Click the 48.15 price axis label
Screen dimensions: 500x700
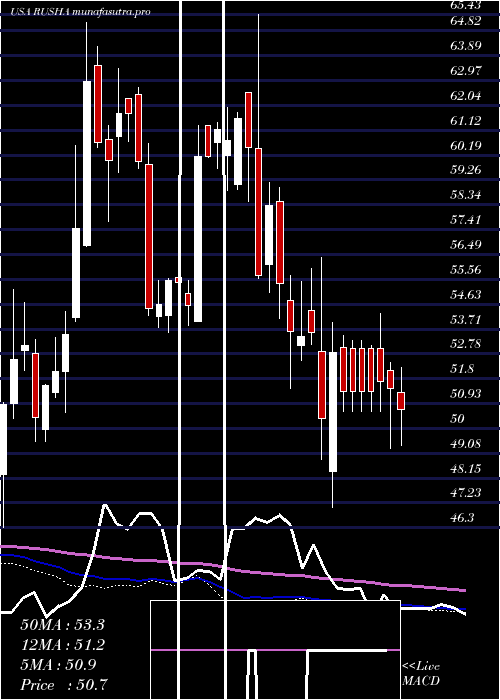[465, 469]
